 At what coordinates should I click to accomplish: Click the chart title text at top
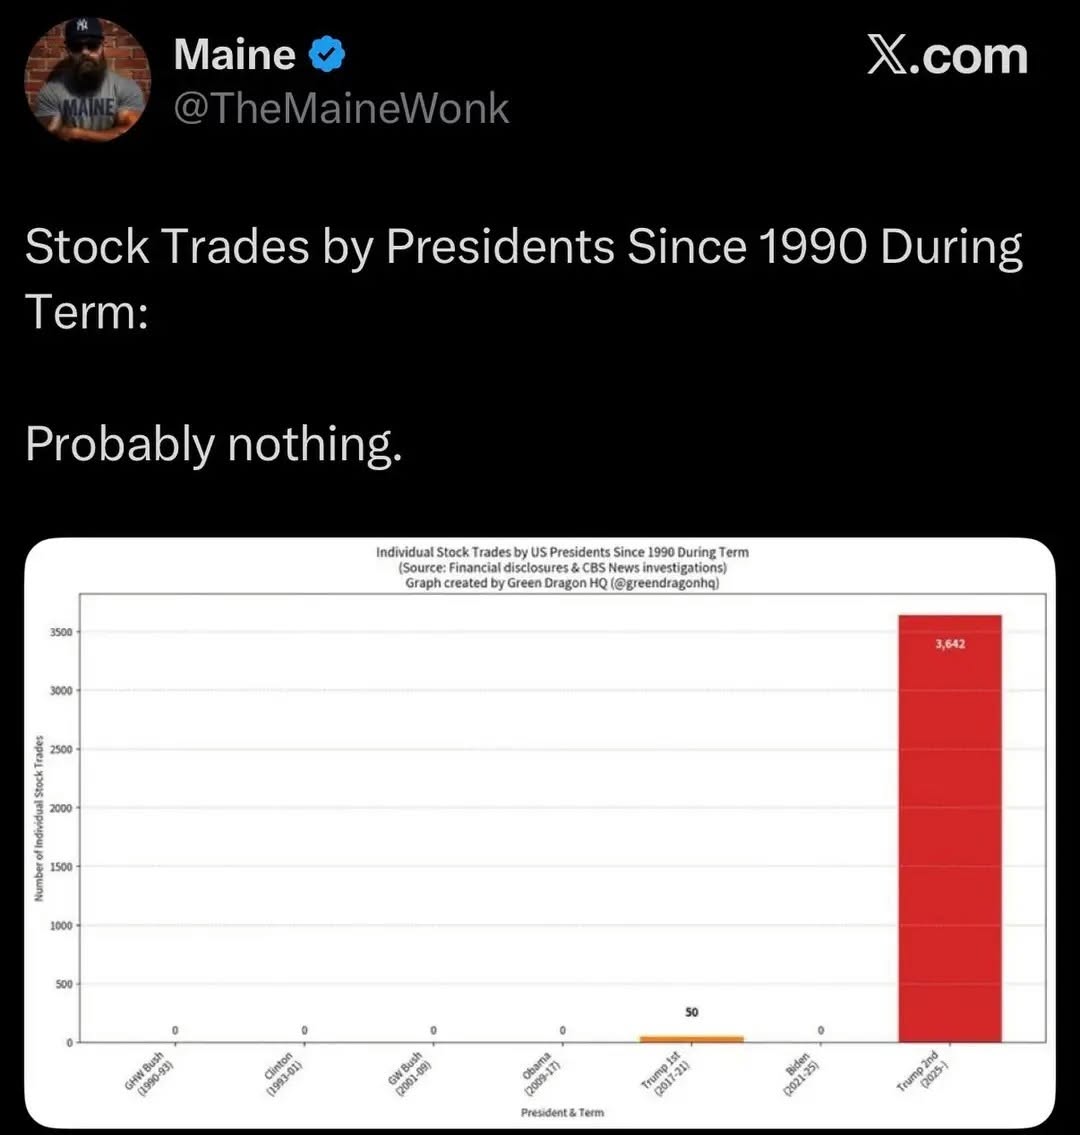click(x=562, y=568)
